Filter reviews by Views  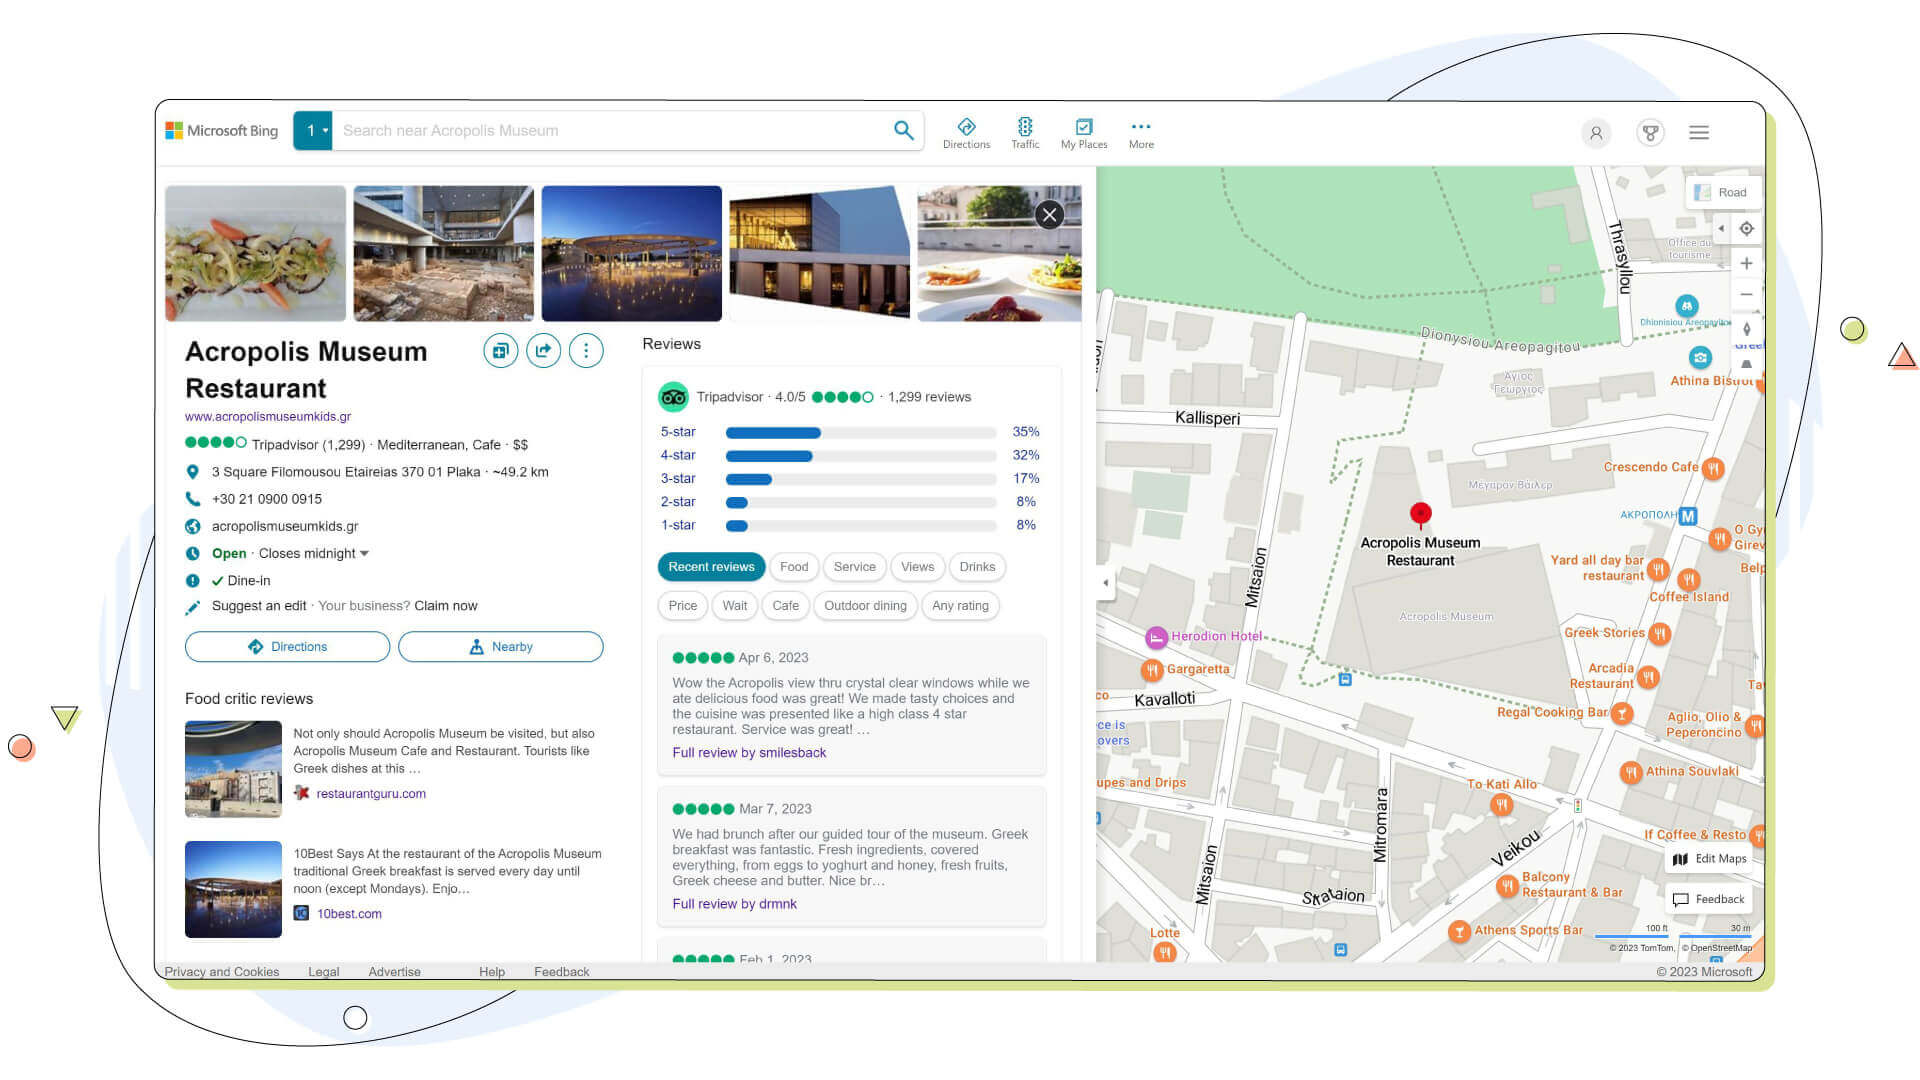[x=917, y=567]
